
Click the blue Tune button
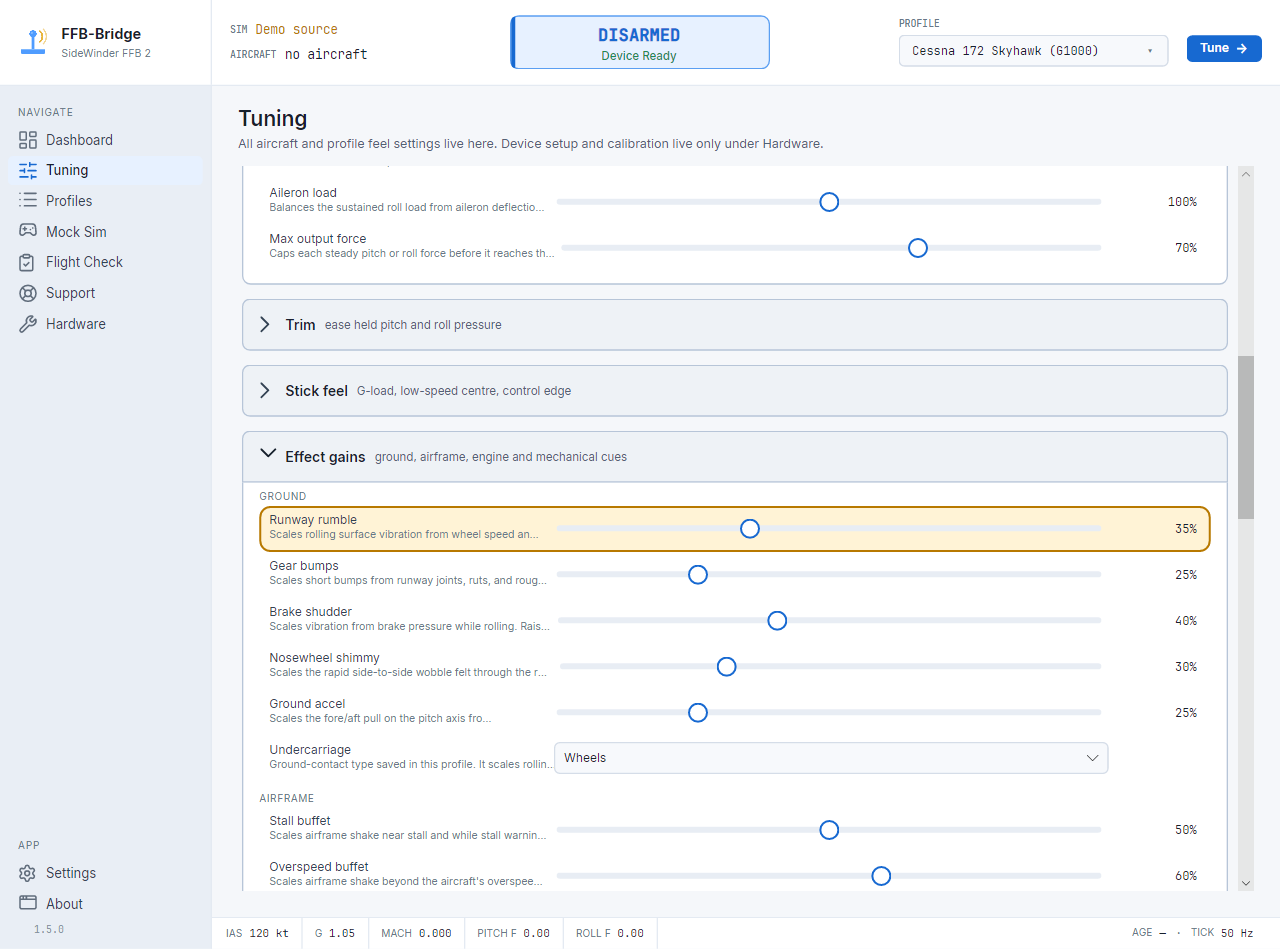click(x=1224, y=48)
